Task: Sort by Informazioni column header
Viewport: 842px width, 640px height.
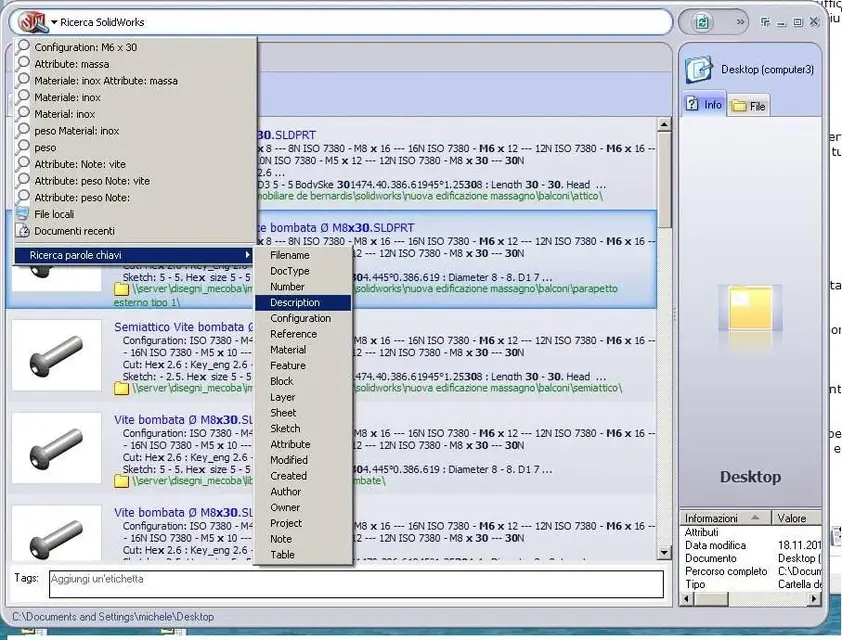Action: coord(725,518)
